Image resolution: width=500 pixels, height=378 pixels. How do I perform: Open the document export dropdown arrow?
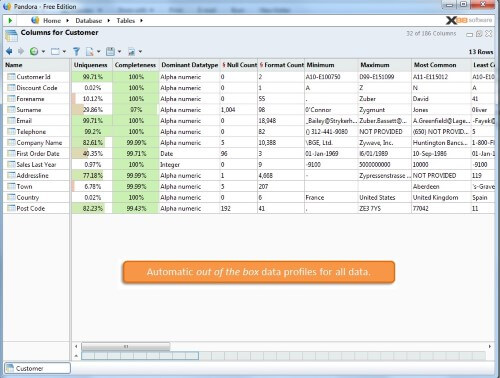click(x=98, y=52)
